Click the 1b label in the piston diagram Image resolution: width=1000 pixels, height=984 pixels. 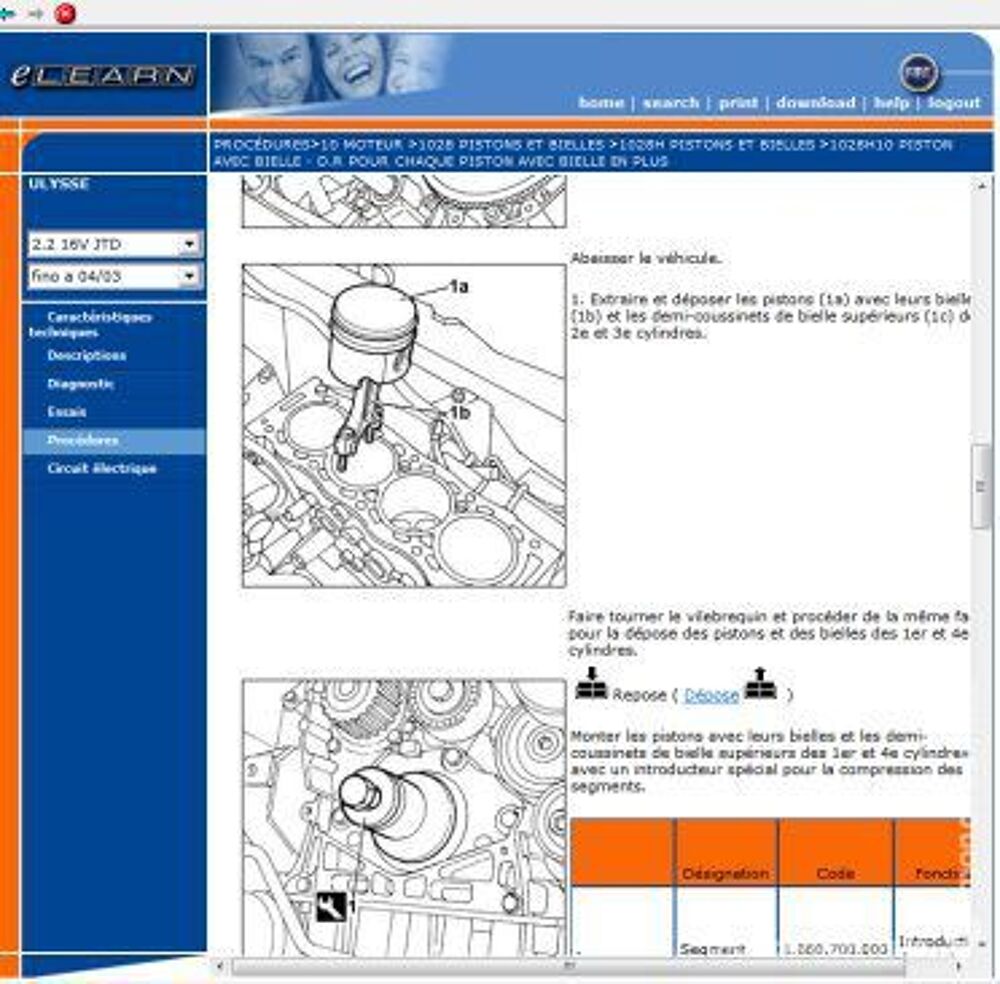coord(460,413)
